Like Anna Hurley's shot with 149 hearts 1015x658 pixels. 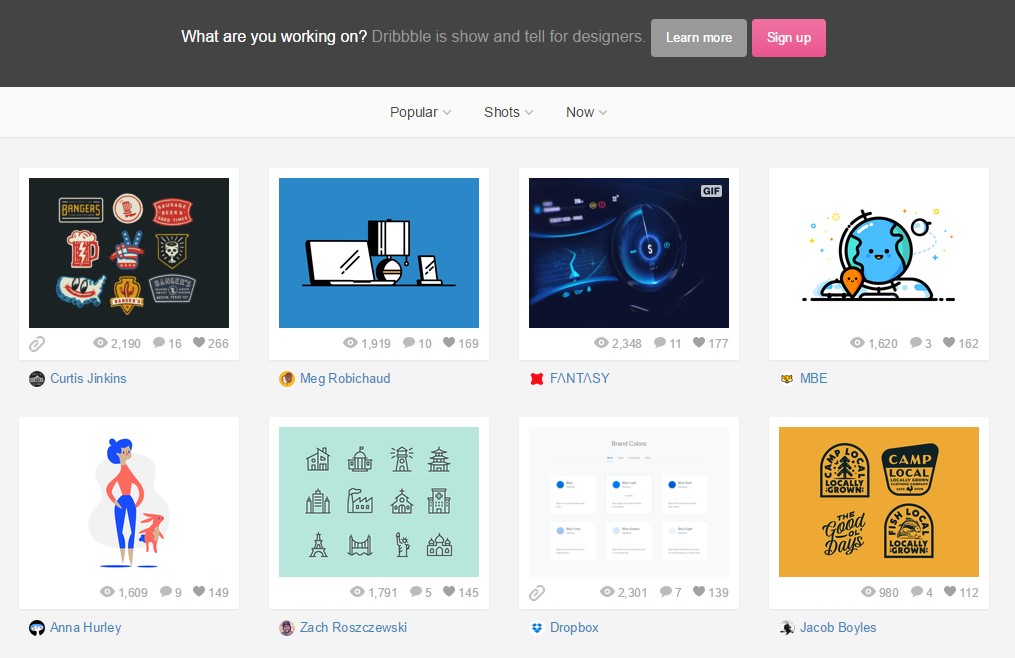[x=199, y=591]
